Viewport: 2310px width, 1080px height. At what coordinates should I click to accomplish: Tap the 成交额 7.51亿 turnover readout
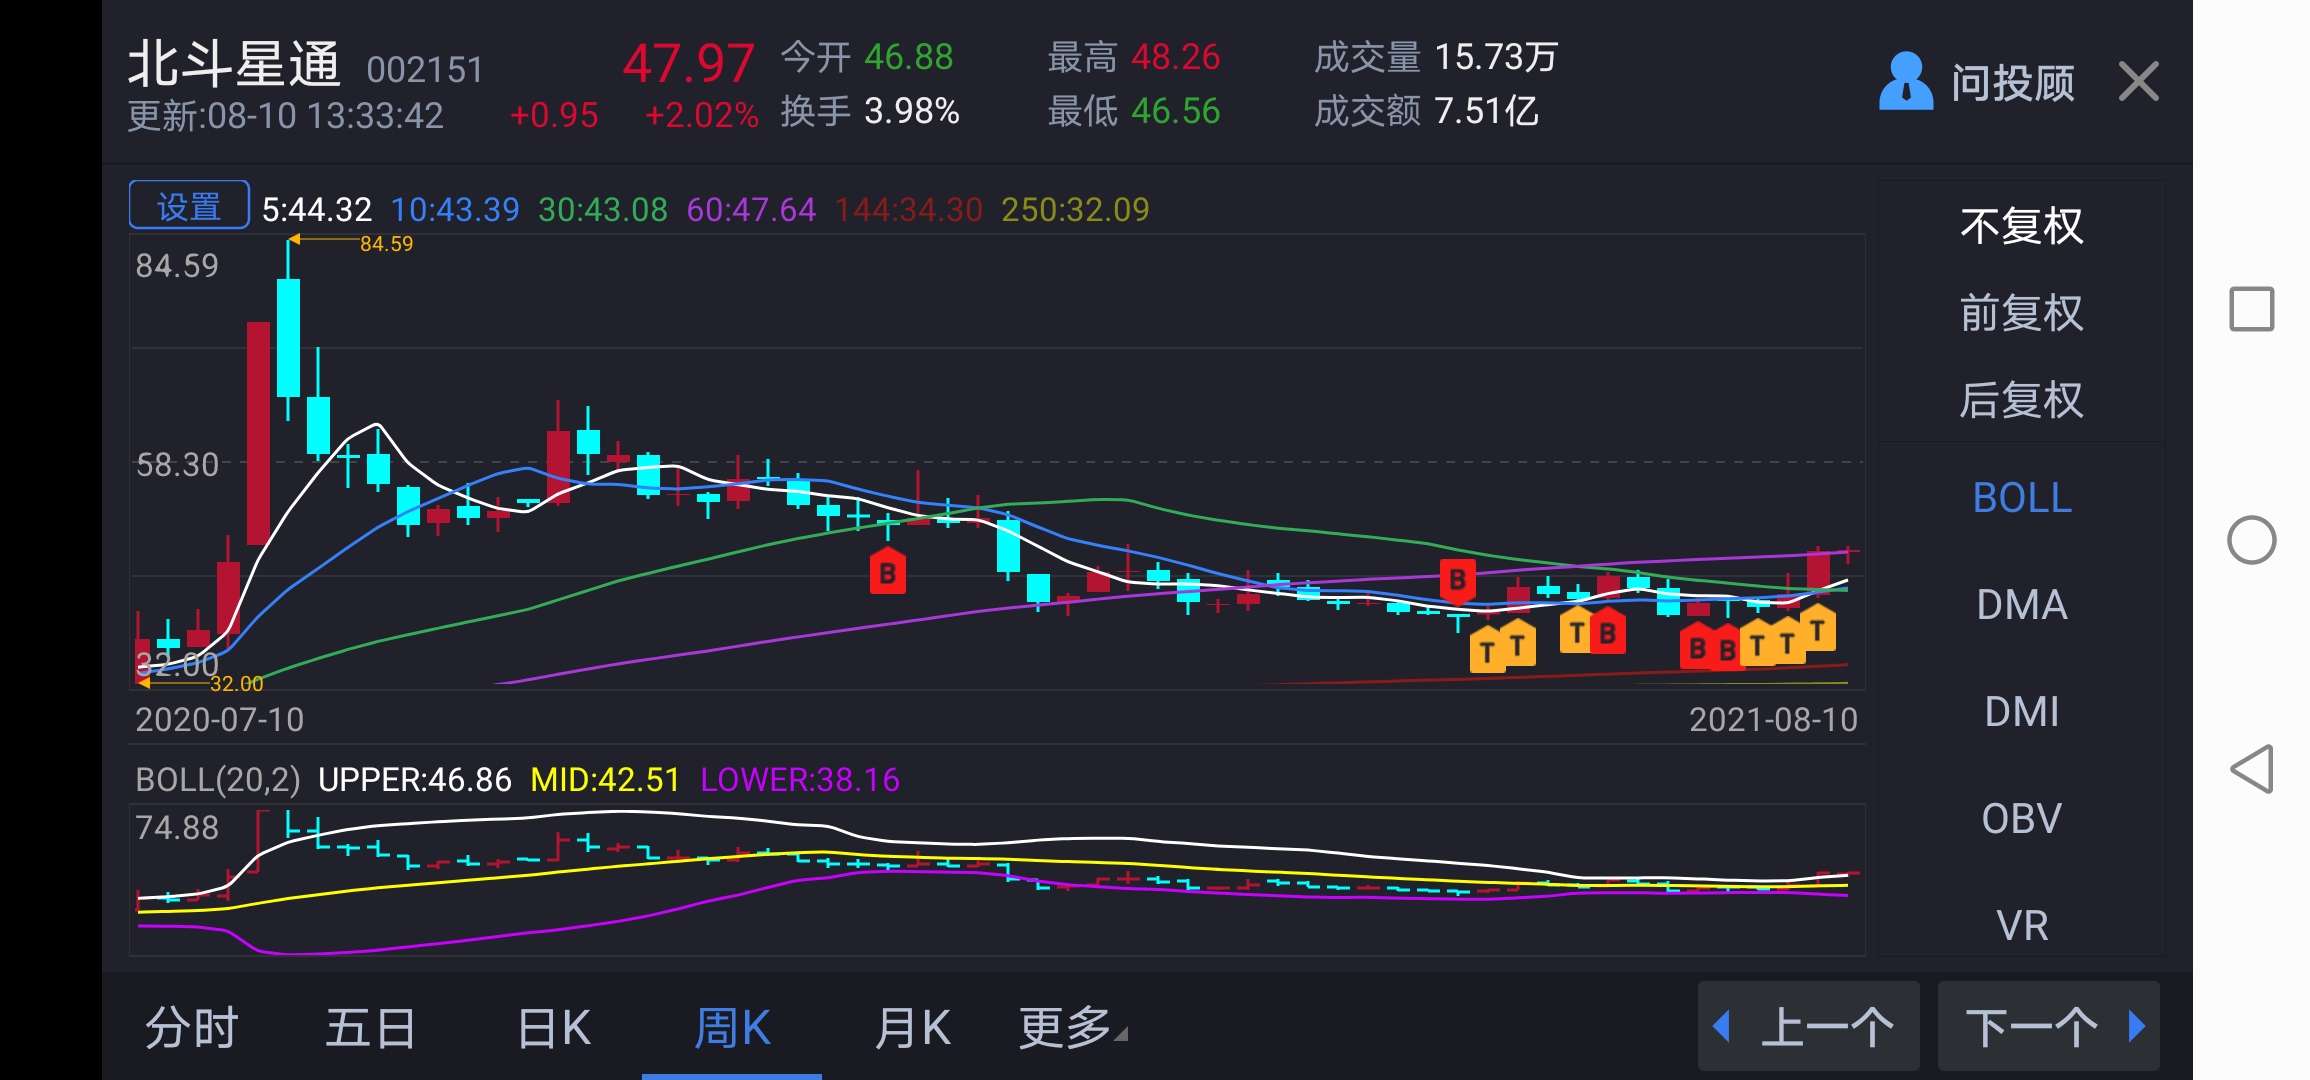1426,111
